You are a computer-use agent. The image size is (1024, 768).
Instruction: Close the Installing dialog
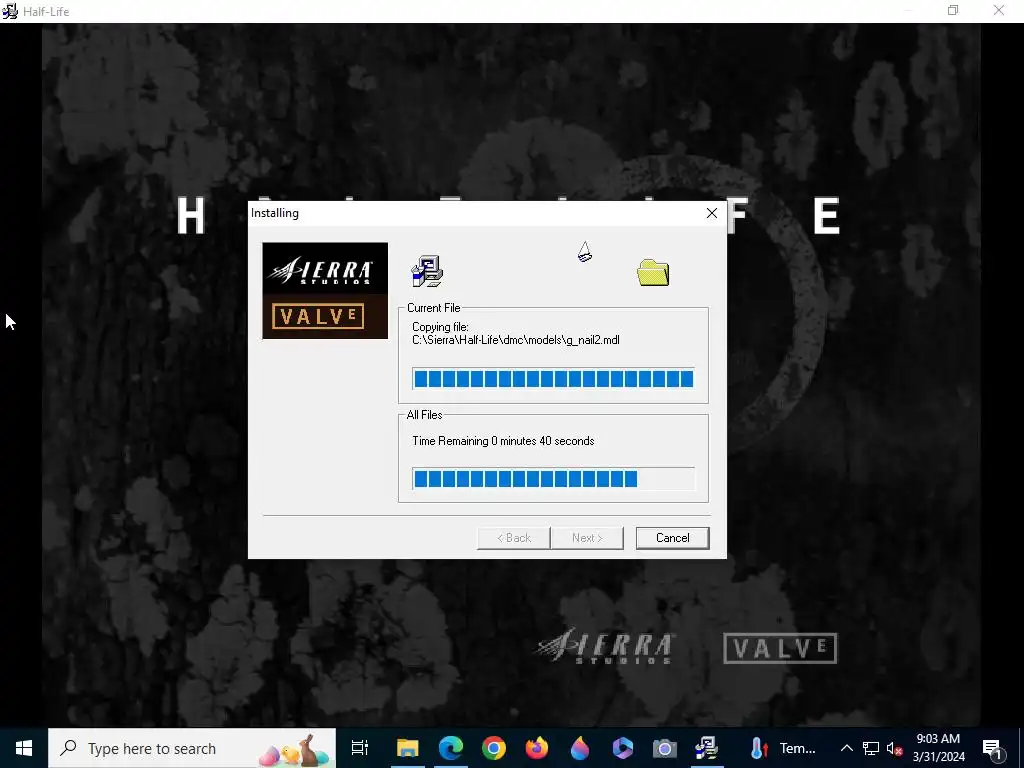click(712, 213)
